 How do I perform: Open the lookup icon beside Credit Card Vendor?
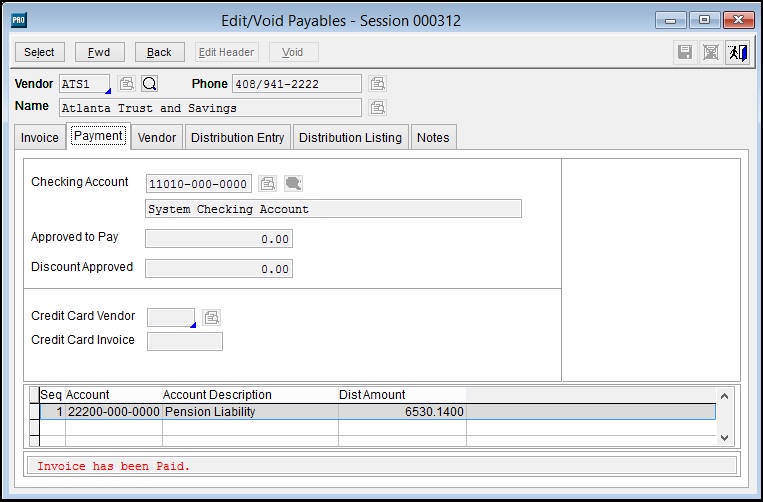(211, 318)
